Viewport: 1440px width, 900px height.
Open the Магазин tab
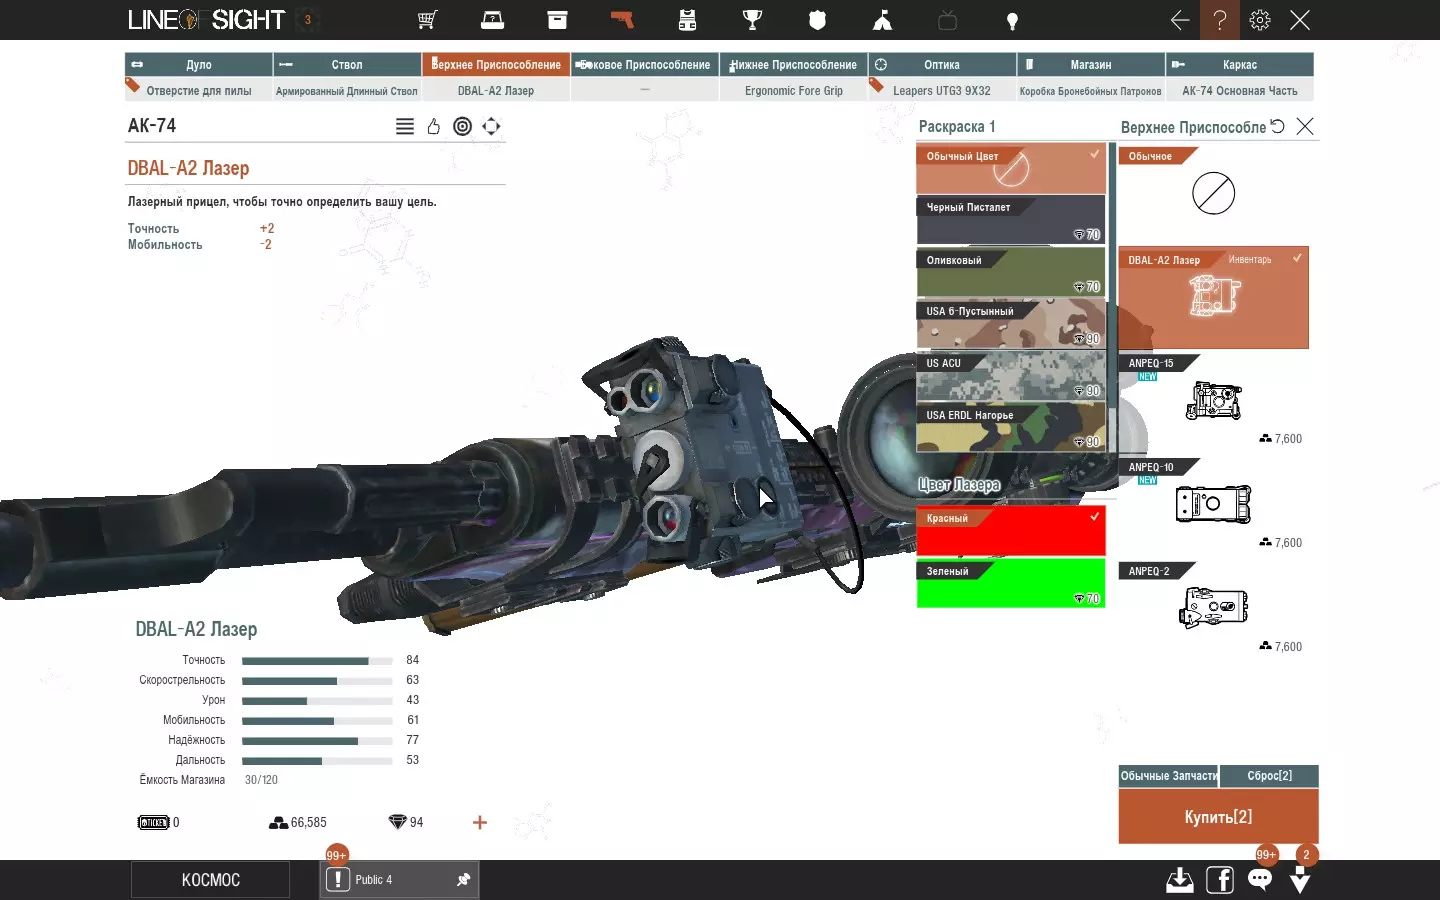pos(1091,65)
